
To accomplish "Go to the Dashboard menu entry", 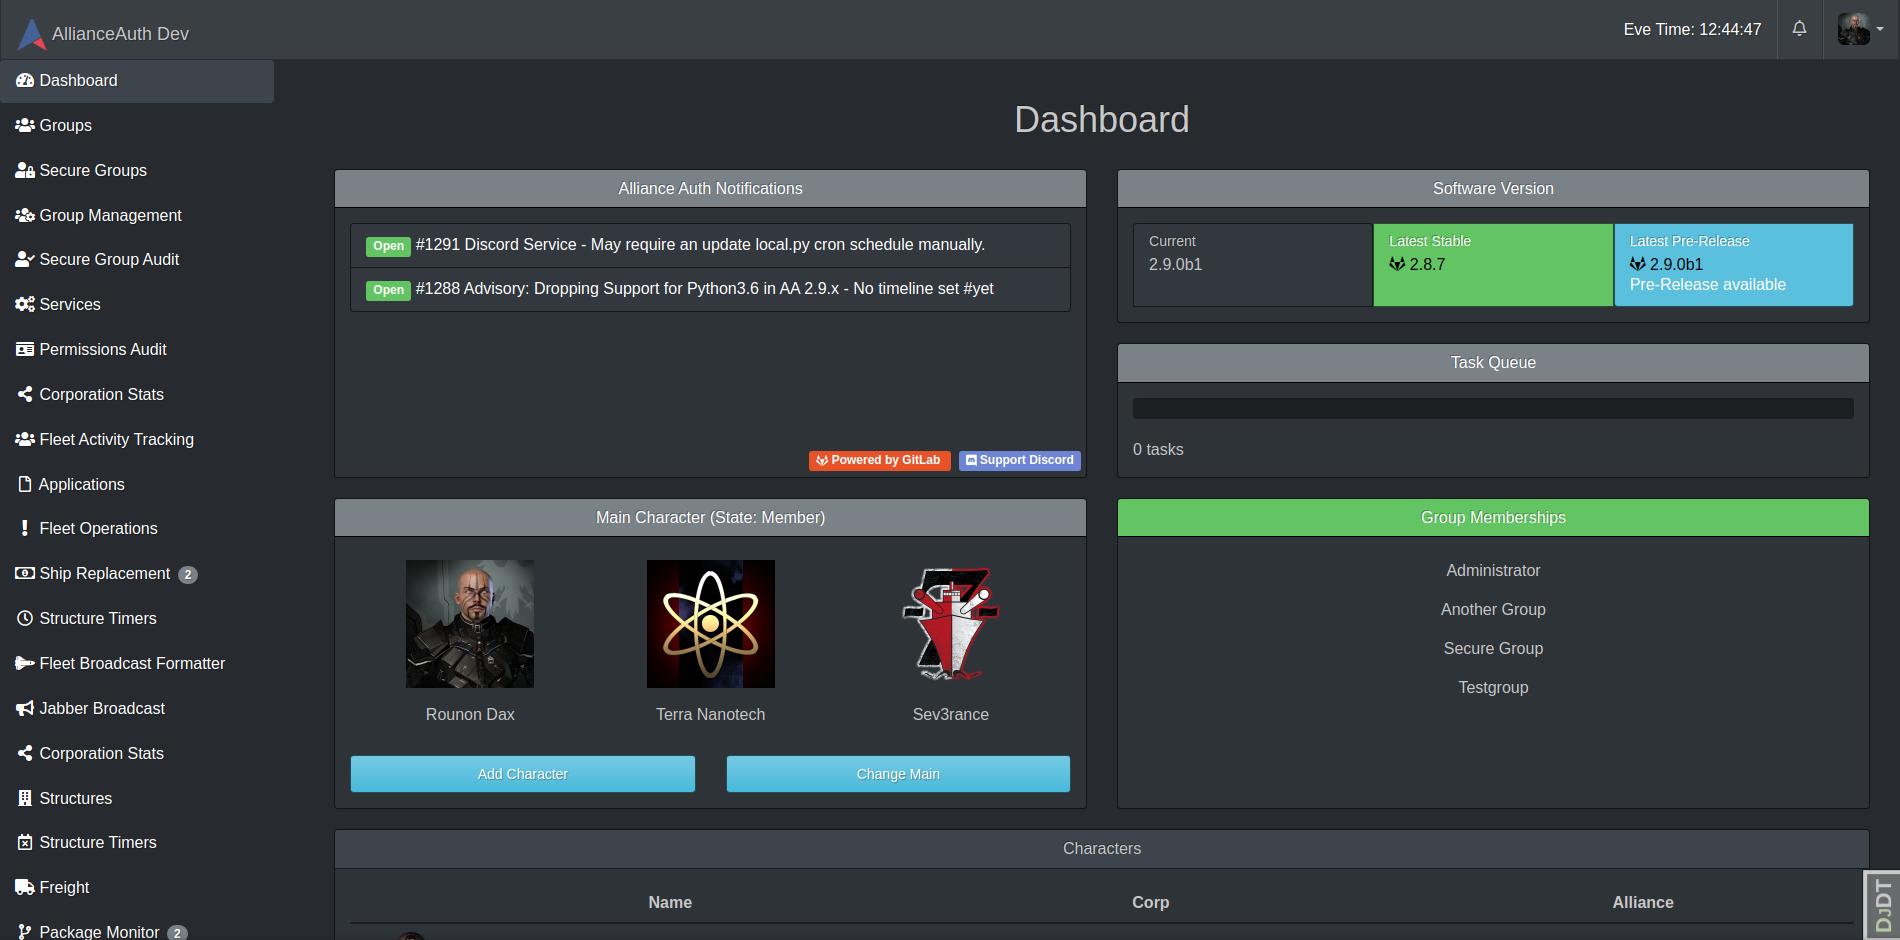I will [79, 80].
